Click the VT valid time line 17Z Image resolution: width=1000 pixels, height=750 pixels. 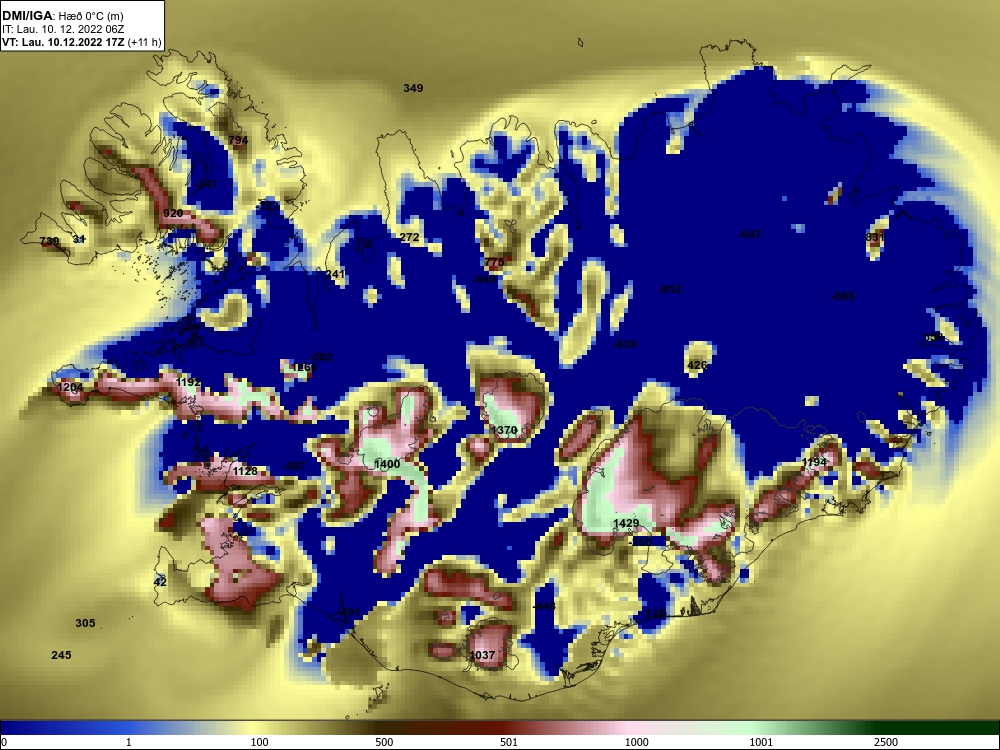tap(82, 43)
